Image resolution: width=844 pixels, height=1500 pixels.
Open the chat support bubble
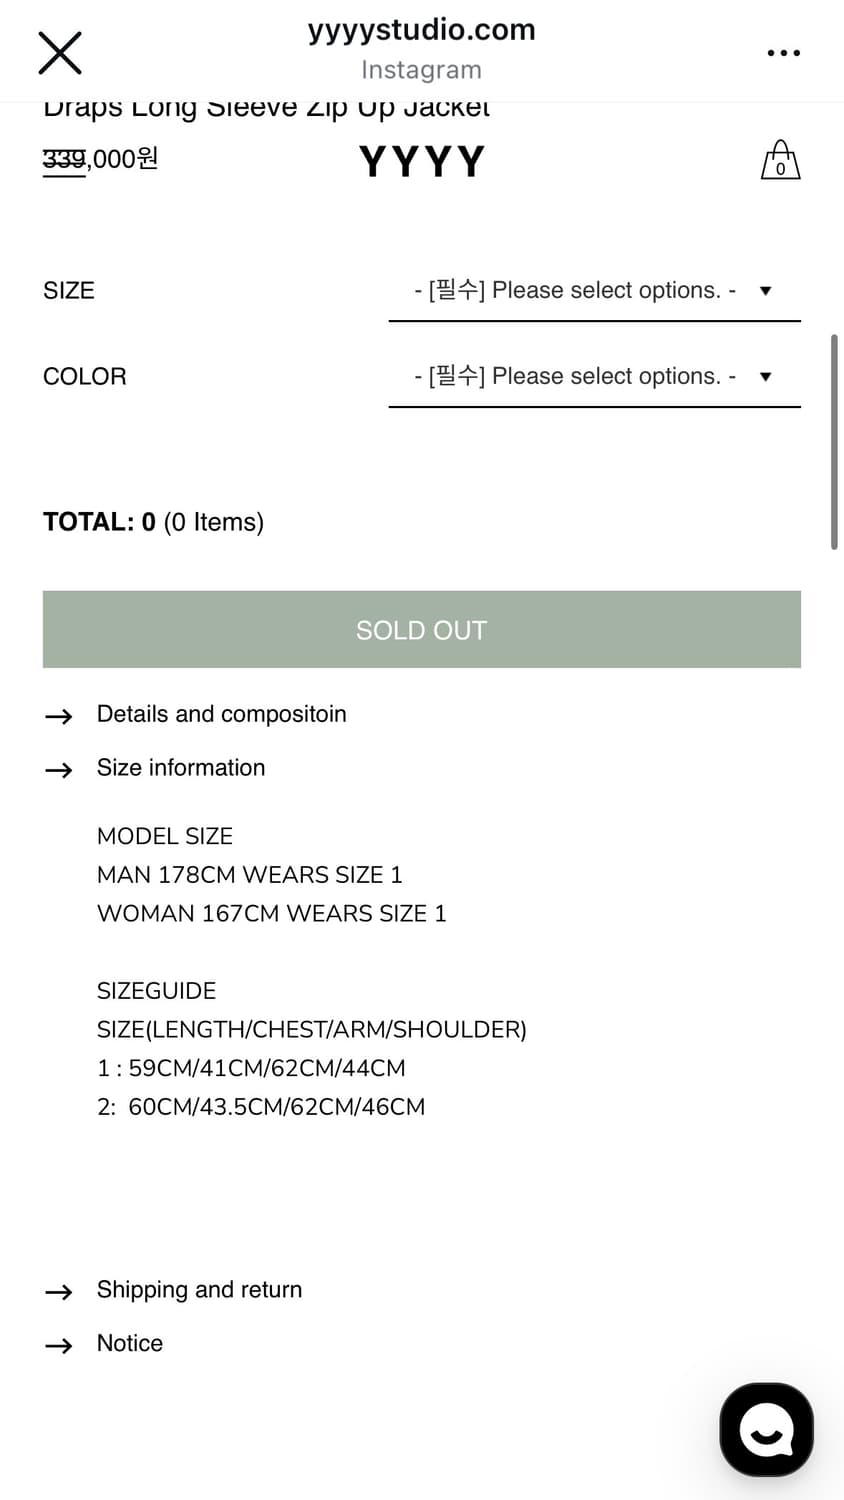coord(766,1430)
